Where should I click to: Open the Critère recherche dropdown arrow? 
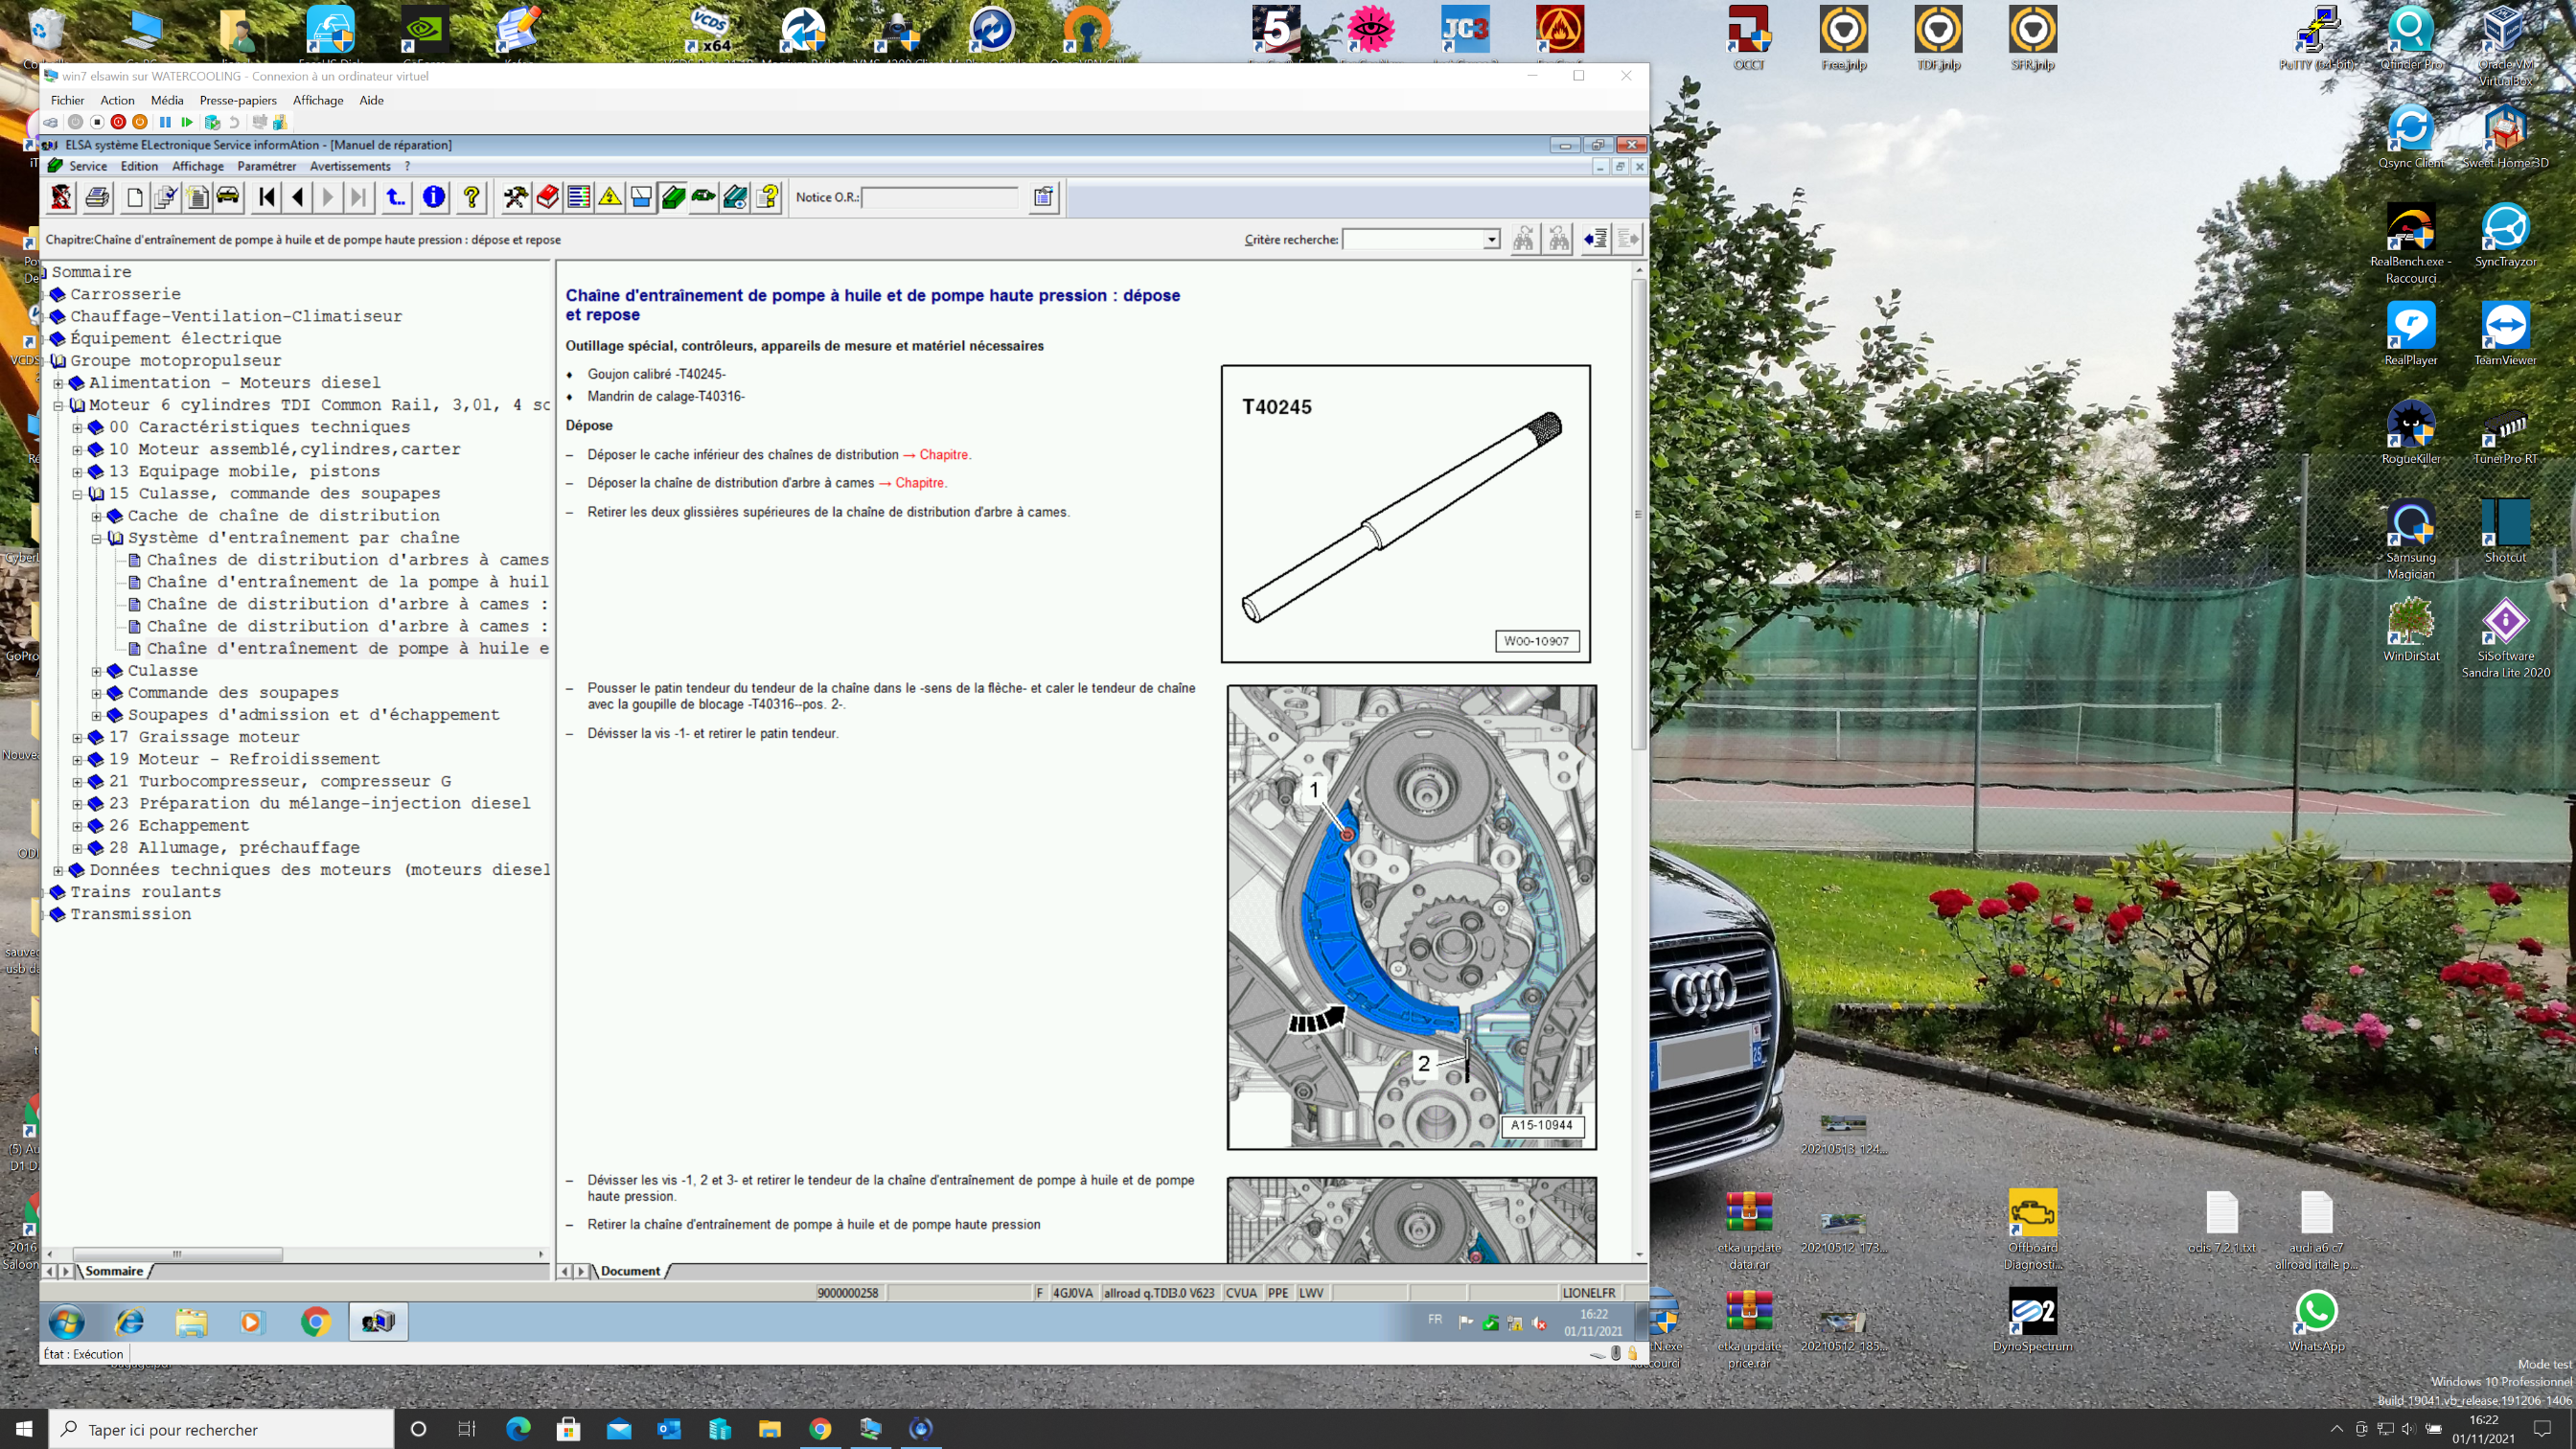(x=1491, y=240)
